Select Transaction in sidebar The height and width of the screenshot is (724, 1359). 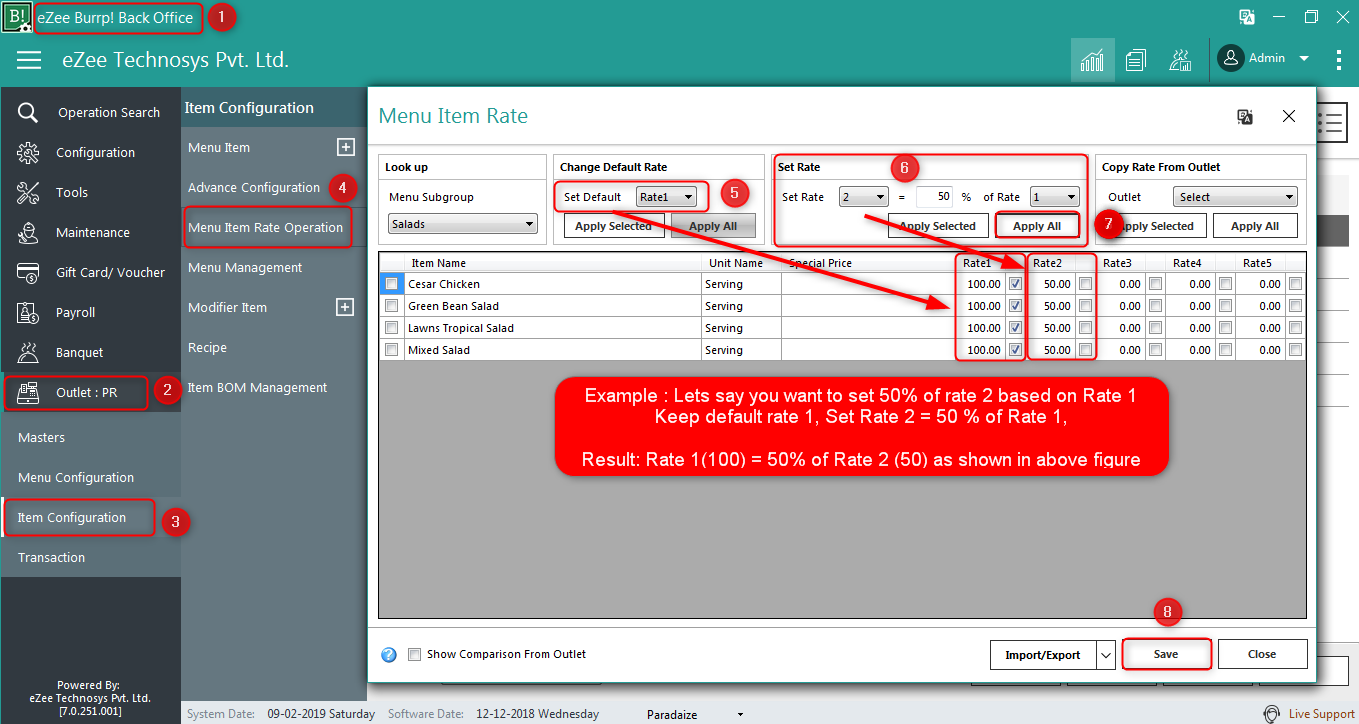point(51,557)
